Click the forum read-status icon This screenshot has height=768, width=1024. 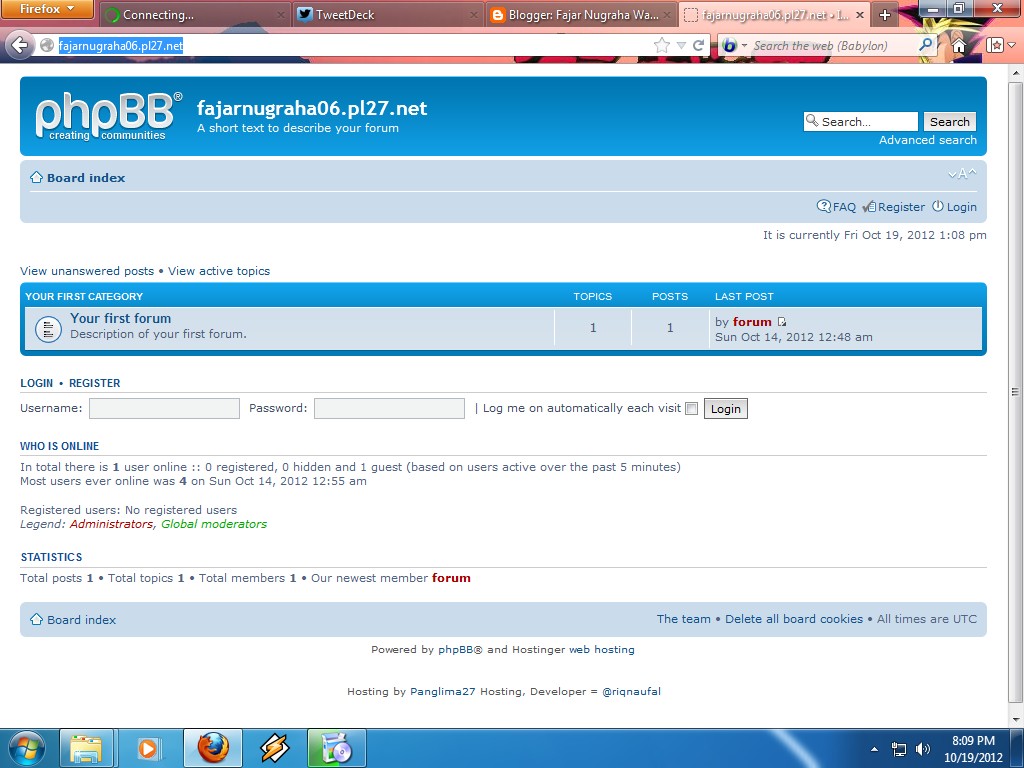(x=48, y=328)
